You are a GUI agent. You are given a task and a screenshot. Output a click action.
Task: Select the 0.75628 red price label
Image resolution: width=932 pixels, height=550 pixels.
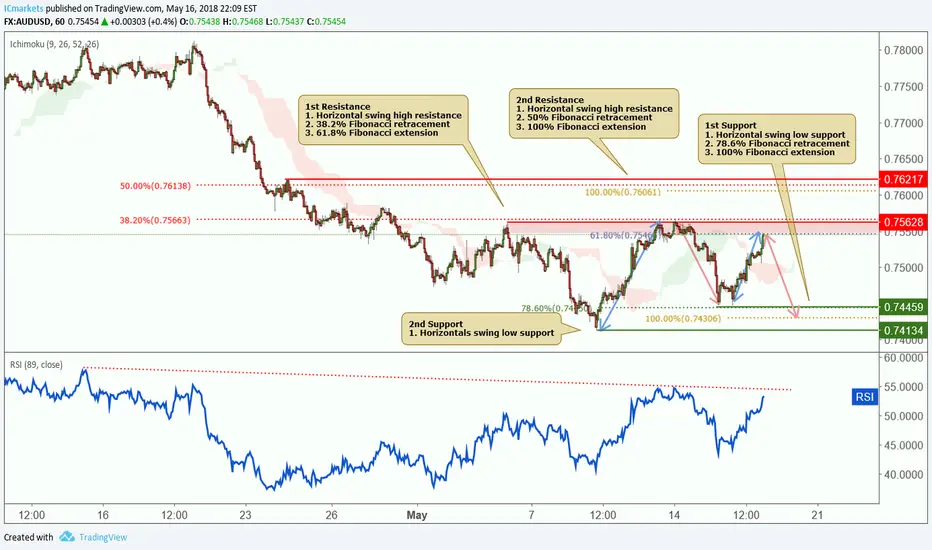[903, 222]
